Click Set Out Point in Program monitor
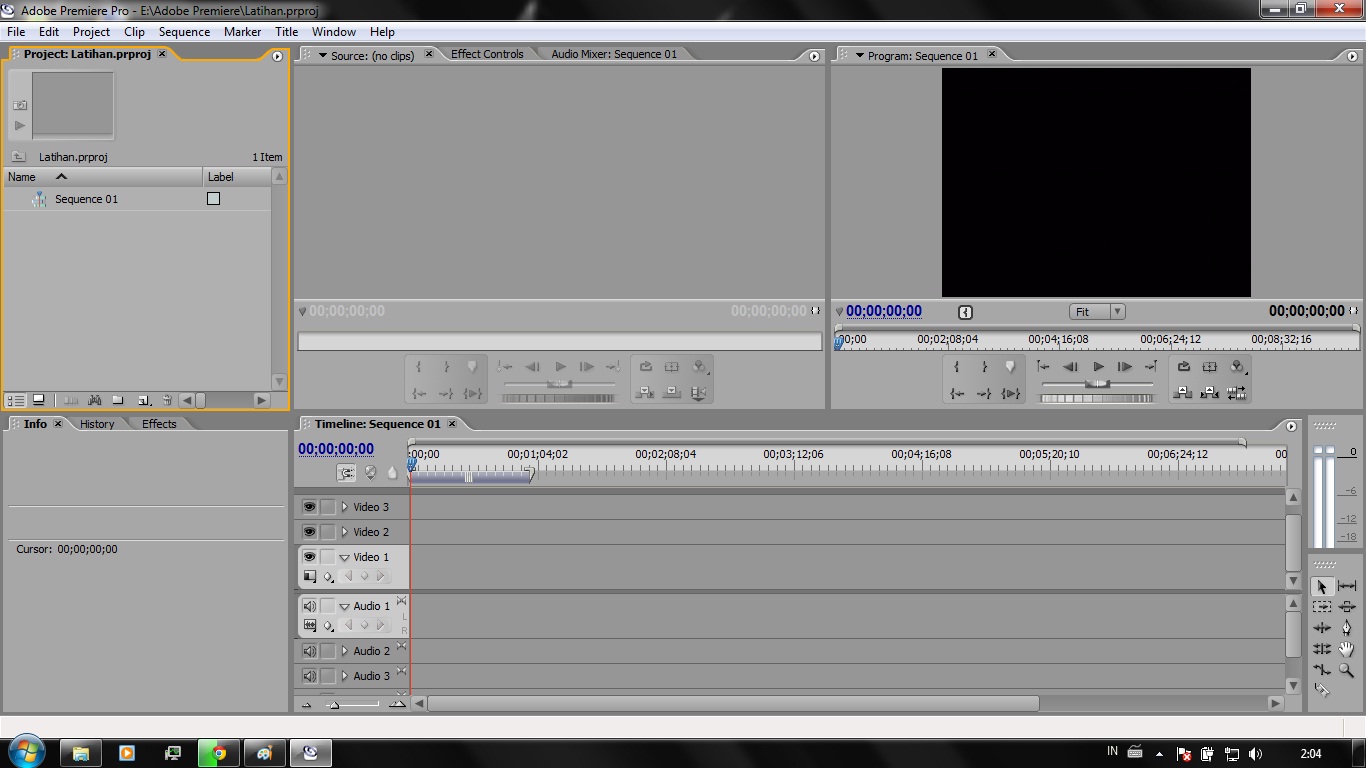Image resolution: width=1366 pixels, height=768 pixels. (984, 366)
